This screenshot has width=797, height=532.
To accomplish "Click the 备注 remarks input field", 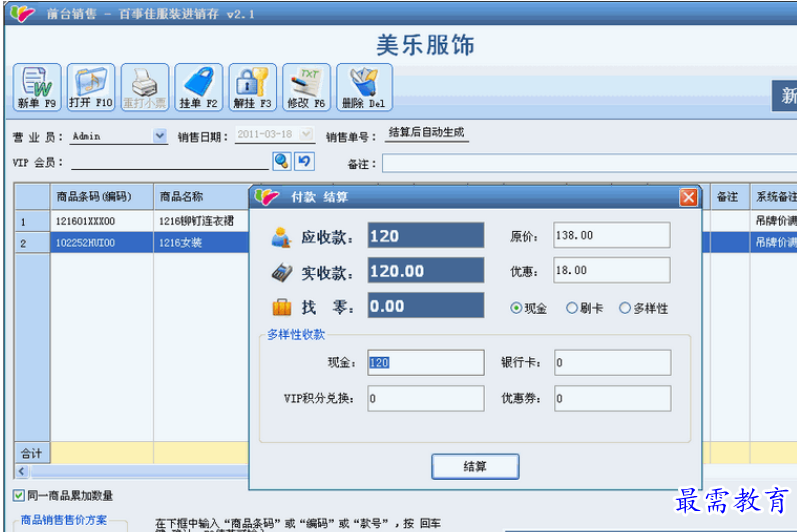I will (x=590, y=164).
